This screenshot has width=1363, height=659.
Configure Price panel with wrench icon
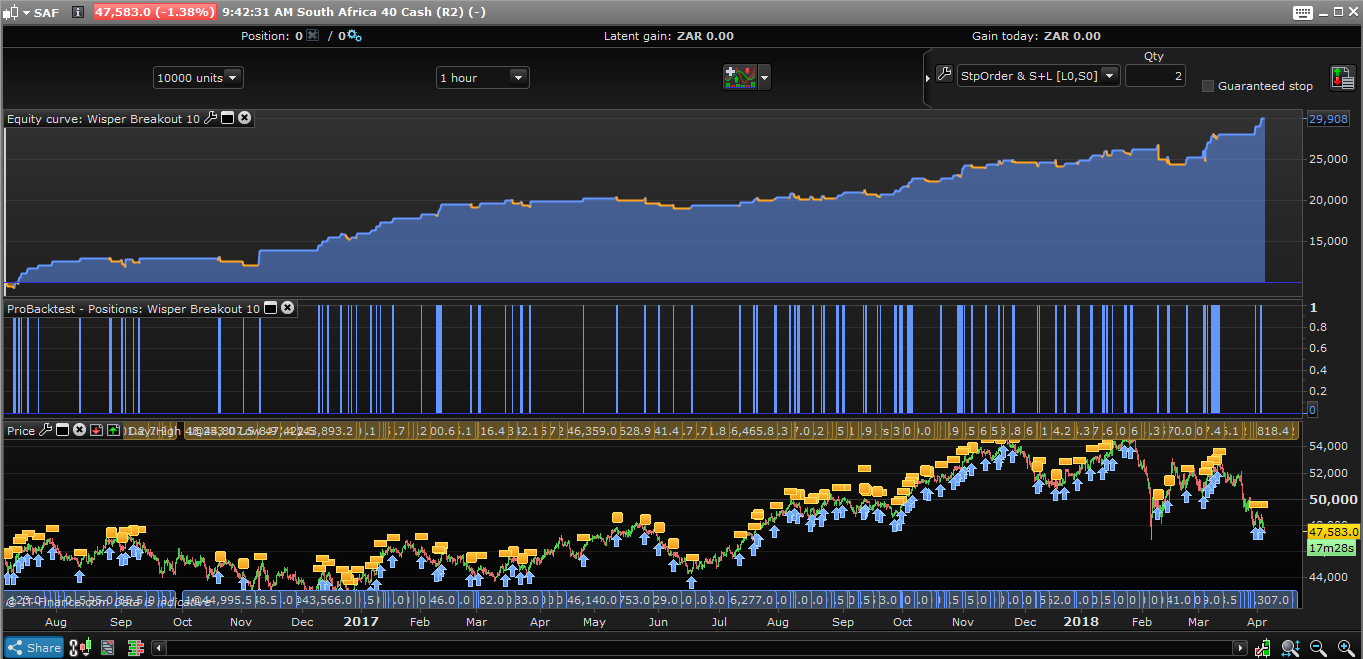(45, 430)
